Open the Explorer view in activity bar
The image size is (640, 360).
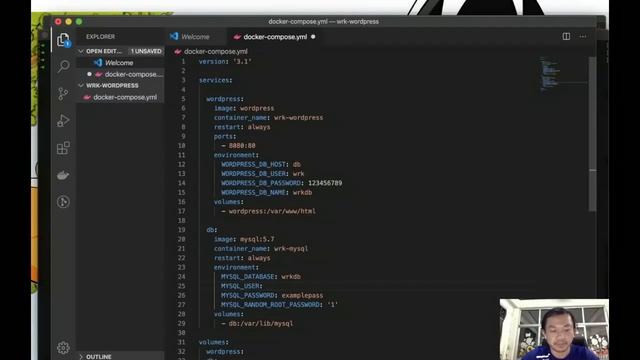[x=63, y=40]
